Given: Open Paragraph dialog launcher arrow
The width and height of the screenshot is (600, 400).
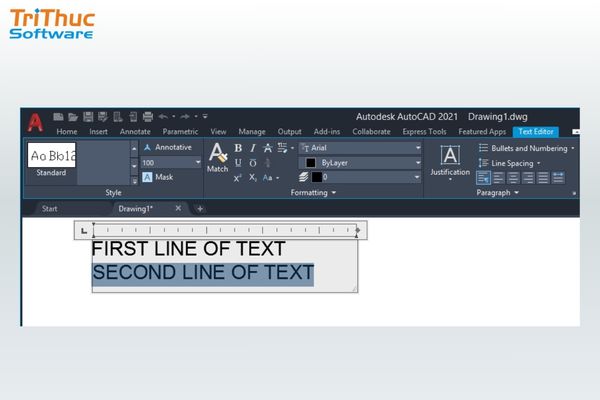Looking at the screenshot, I should pos(574,193).
